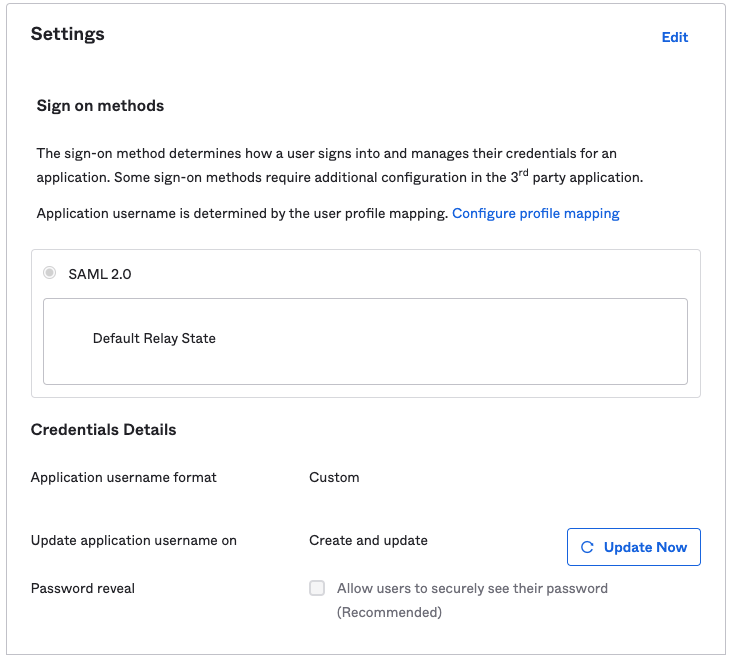The height and width of the screenshot is (660, 731).
Task: Click the Settings heading
Action: pos(68,34)
